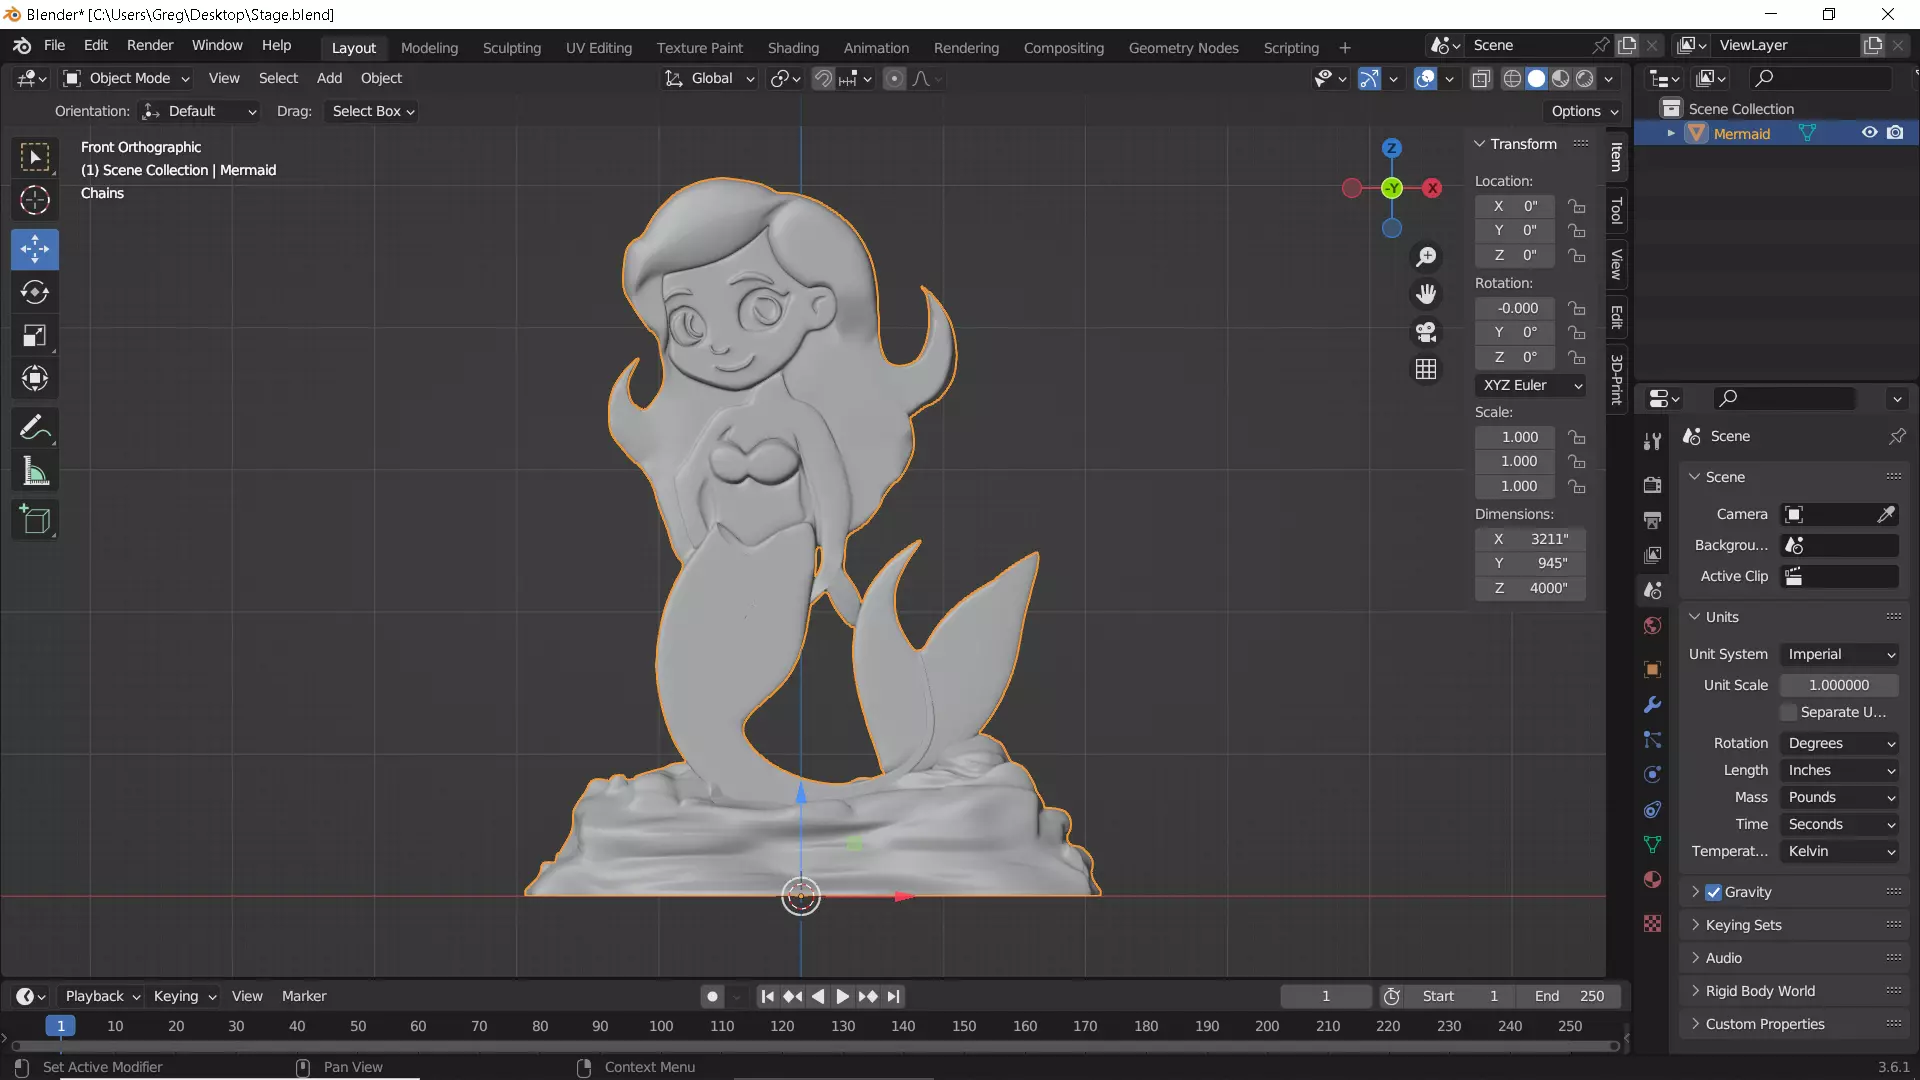Image resolution: width=1920 pixels, height=1080 pixels.
Task: Expand Mermaid in the outliner
Action: pyautogui.click(x=1670, y=133)
